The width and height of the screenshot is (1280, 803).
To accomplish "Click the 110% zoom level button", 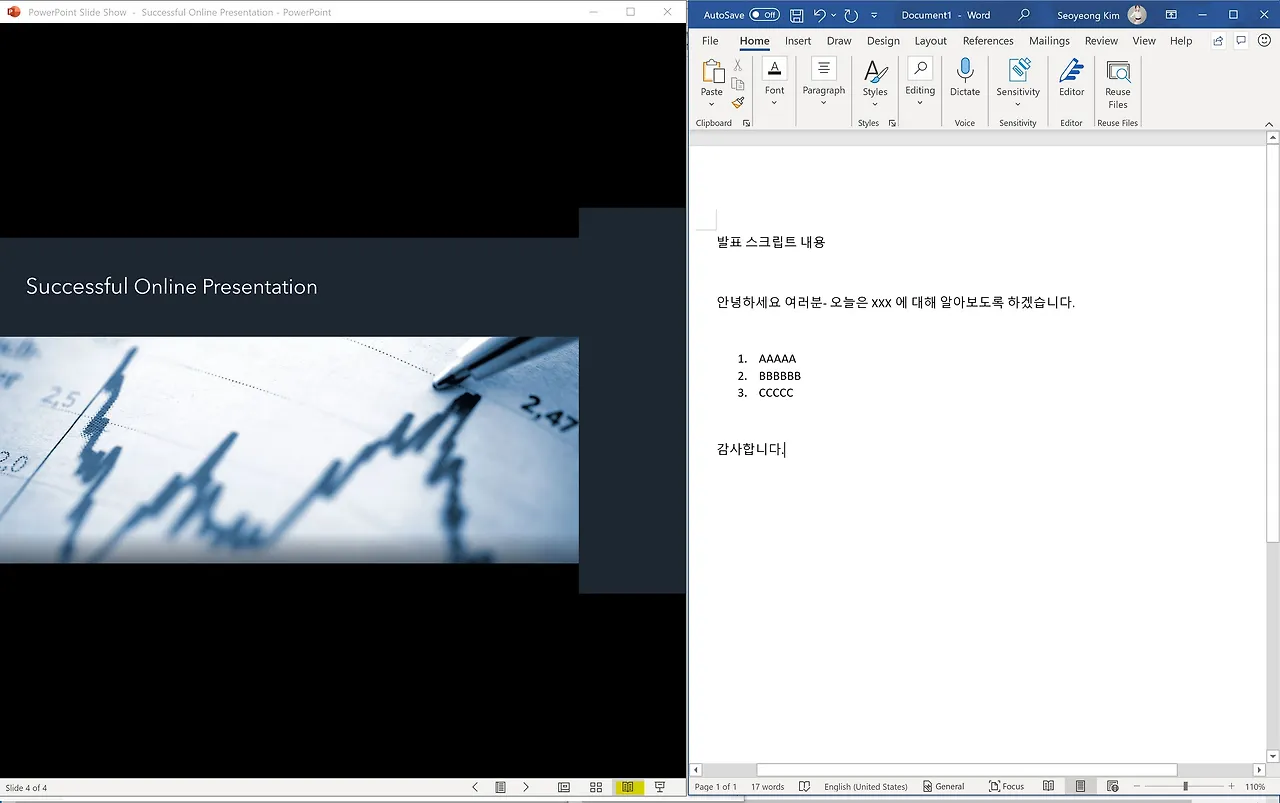I will point(1256,787).
